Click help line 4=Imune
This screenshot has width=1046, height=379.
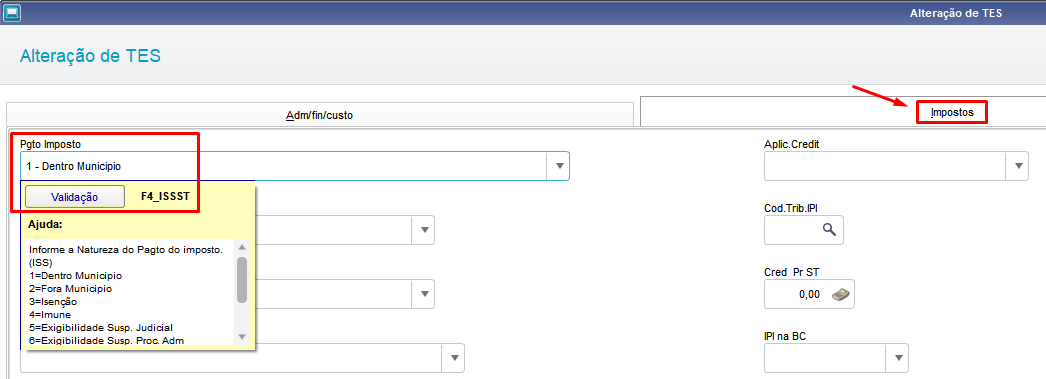[x=49, y=314]
